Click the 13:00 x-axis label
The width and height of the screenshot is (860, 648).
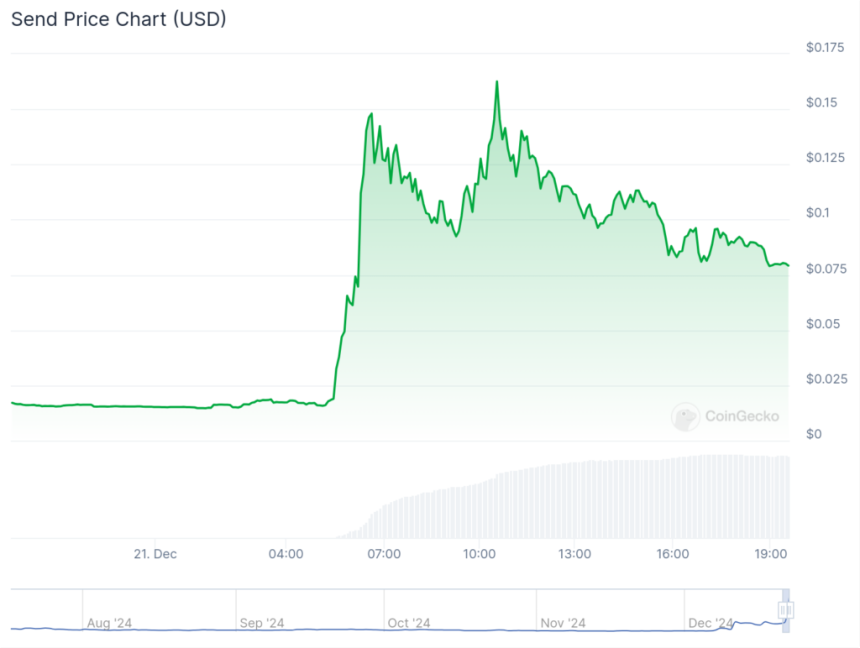pyautogui.click(x=574, y=554)
